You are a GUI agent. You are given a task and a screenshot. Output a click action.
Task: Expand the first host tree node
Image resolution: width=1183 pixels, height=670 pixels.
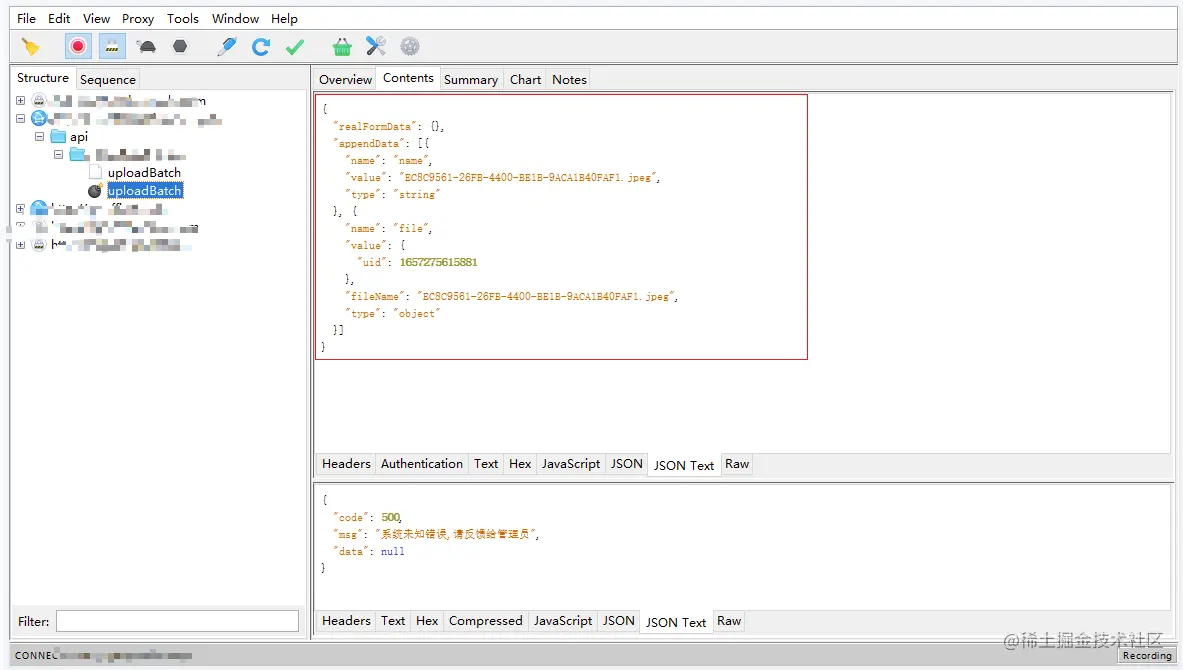pos(20,100)
